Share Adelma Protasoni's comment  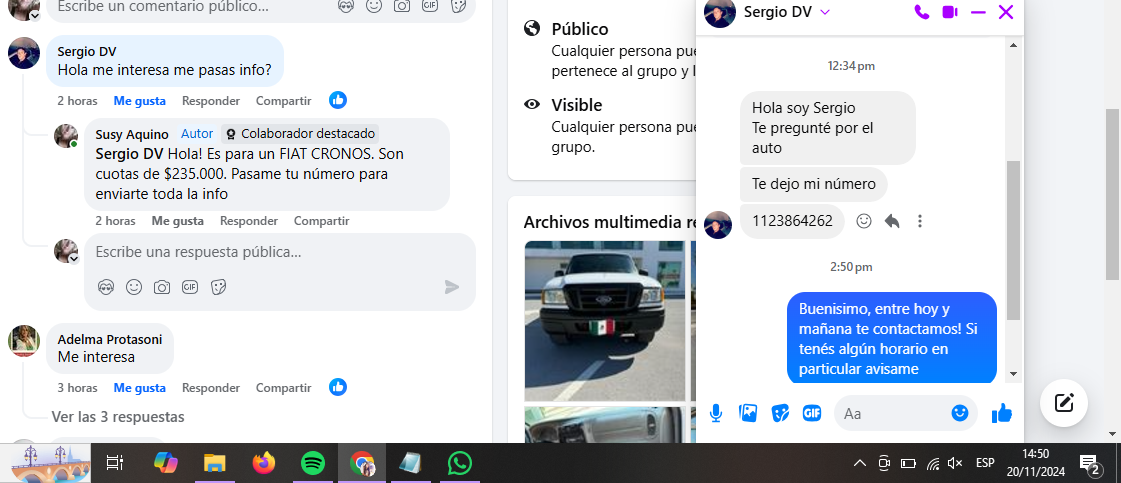click(284, 388)
